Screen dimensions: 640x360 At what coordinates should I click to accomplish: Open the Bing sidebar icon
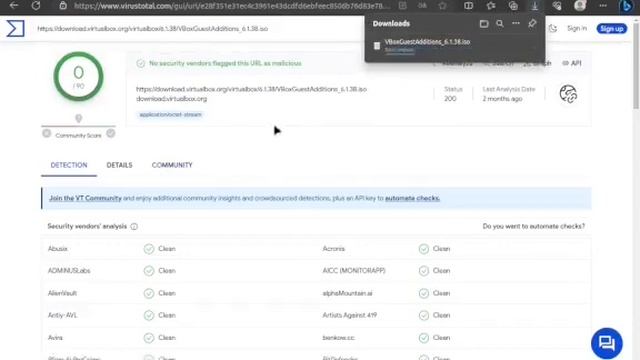(x=626, y=6)
